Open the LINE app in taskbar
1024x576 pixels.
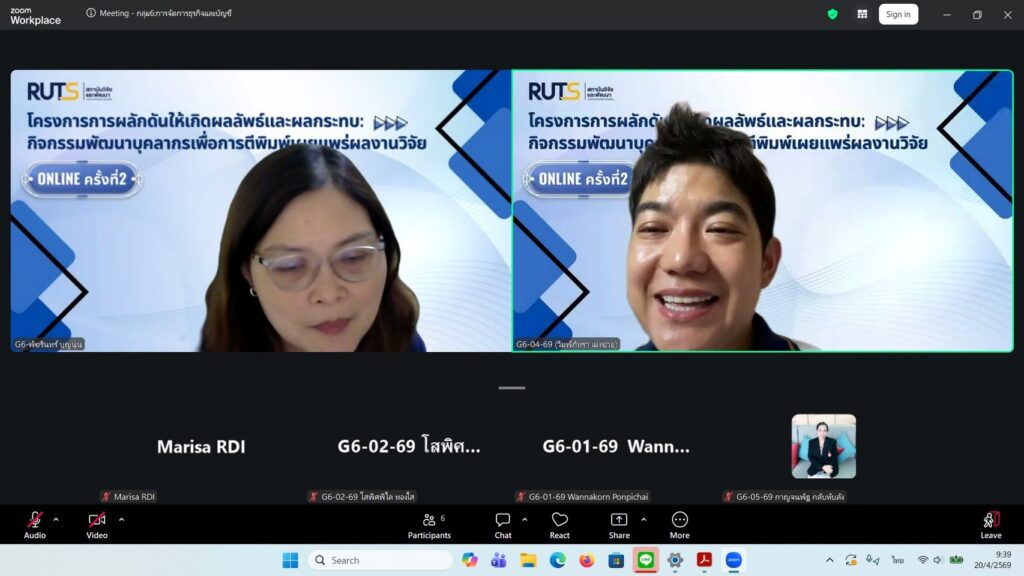pyautogui.click(x=646, y=560)
